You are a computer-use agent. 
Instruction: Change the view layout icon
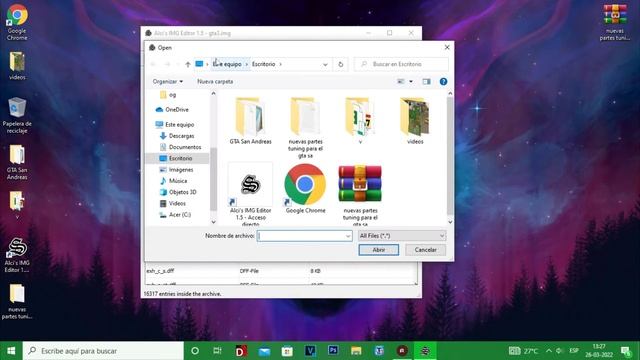[401, 82]
